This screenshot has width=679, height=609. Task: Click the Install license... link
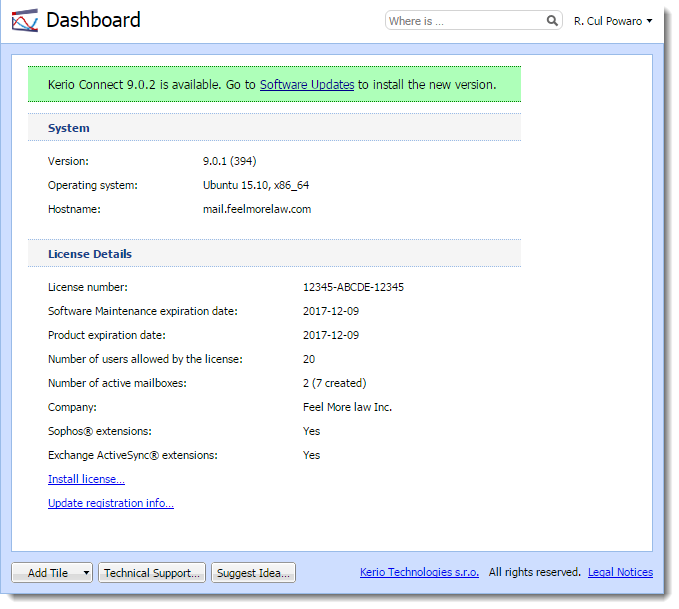tap(86, 479)
